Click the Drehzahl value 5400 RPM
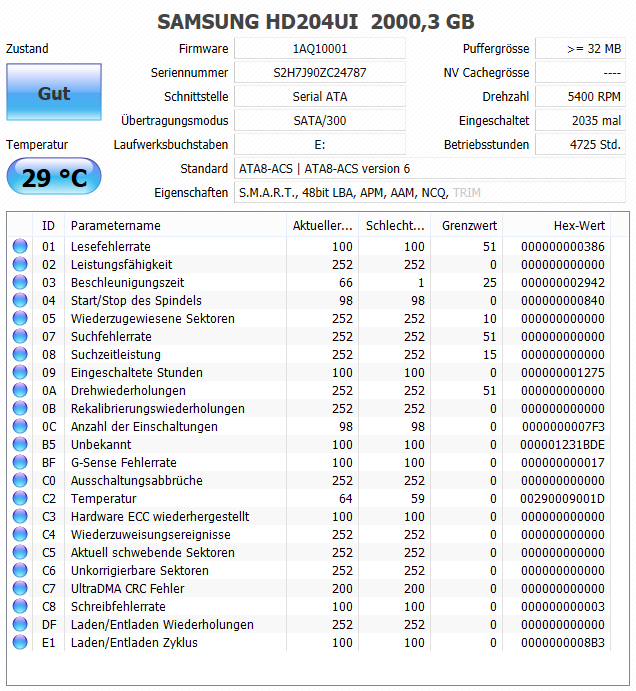This screenshot has width=636, height=691. (x=580, y=97)
